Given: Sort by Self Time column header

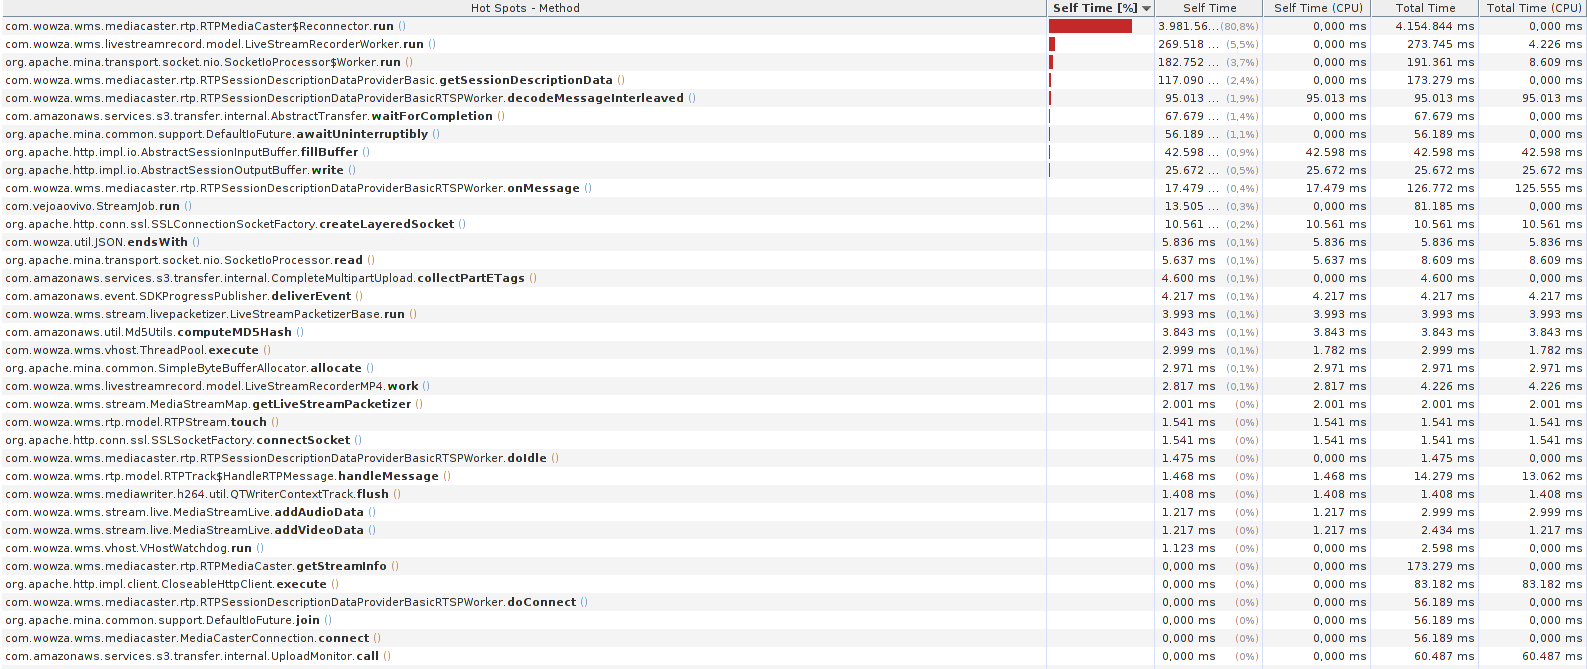Looking at the screenshot, I should [1209, 8].
